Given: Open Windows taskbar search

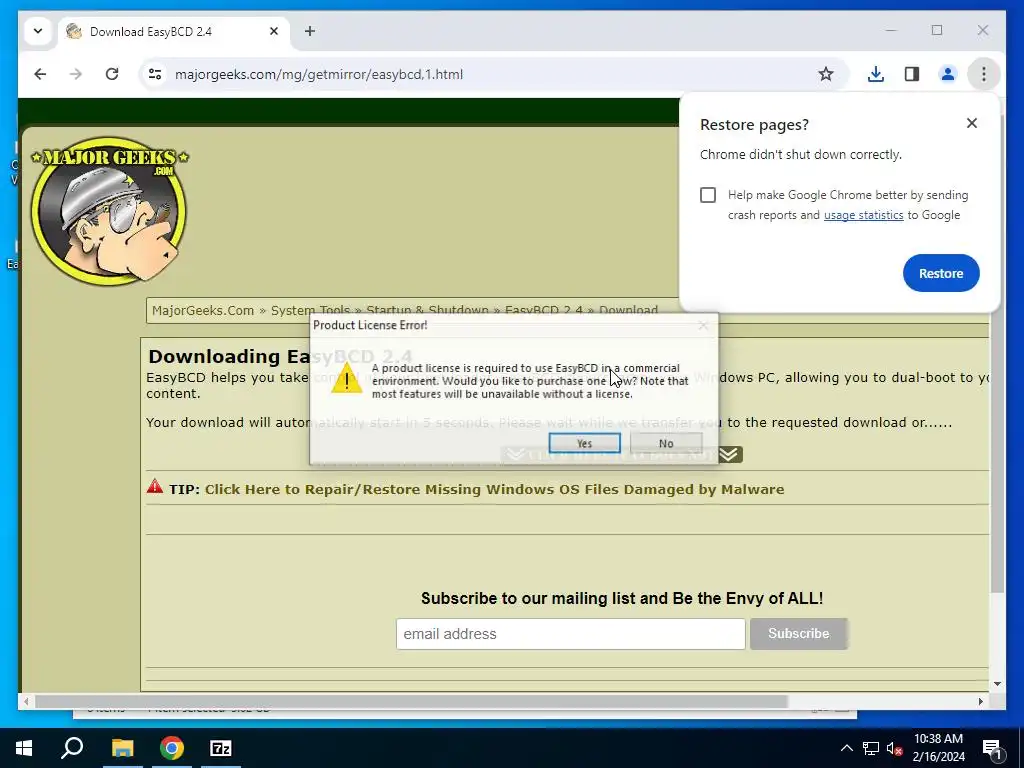Looking at the screenshot, I should point(72,748).
